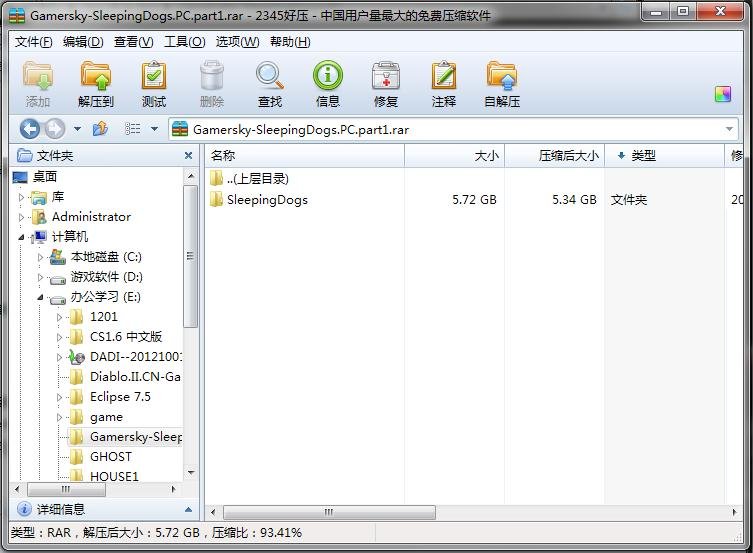Image resolution: width=753 pixels, height=553 pixels.
Task: Click the folder tree vertical scrollbar thumb
Action: (x=191, y=256)
